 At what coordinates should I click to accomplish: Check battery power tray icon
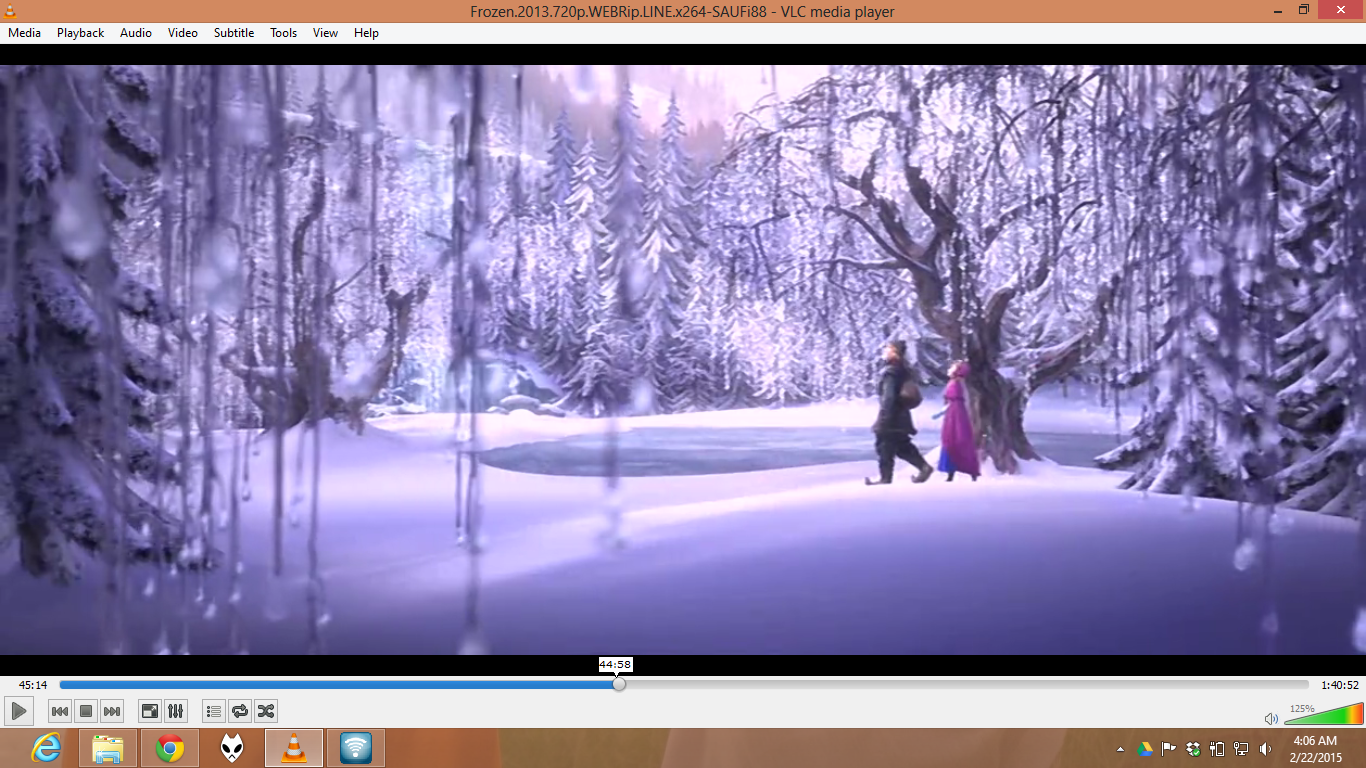click(1217, 749)
